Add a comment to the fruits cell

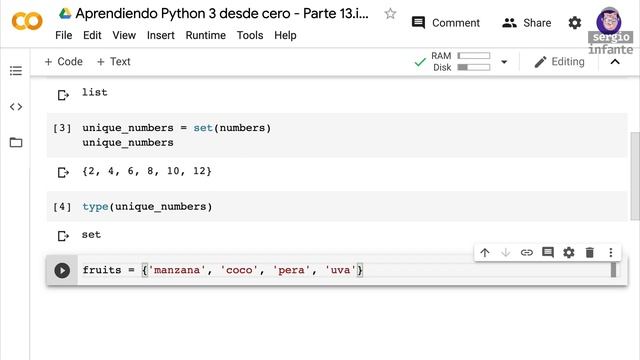548,253
